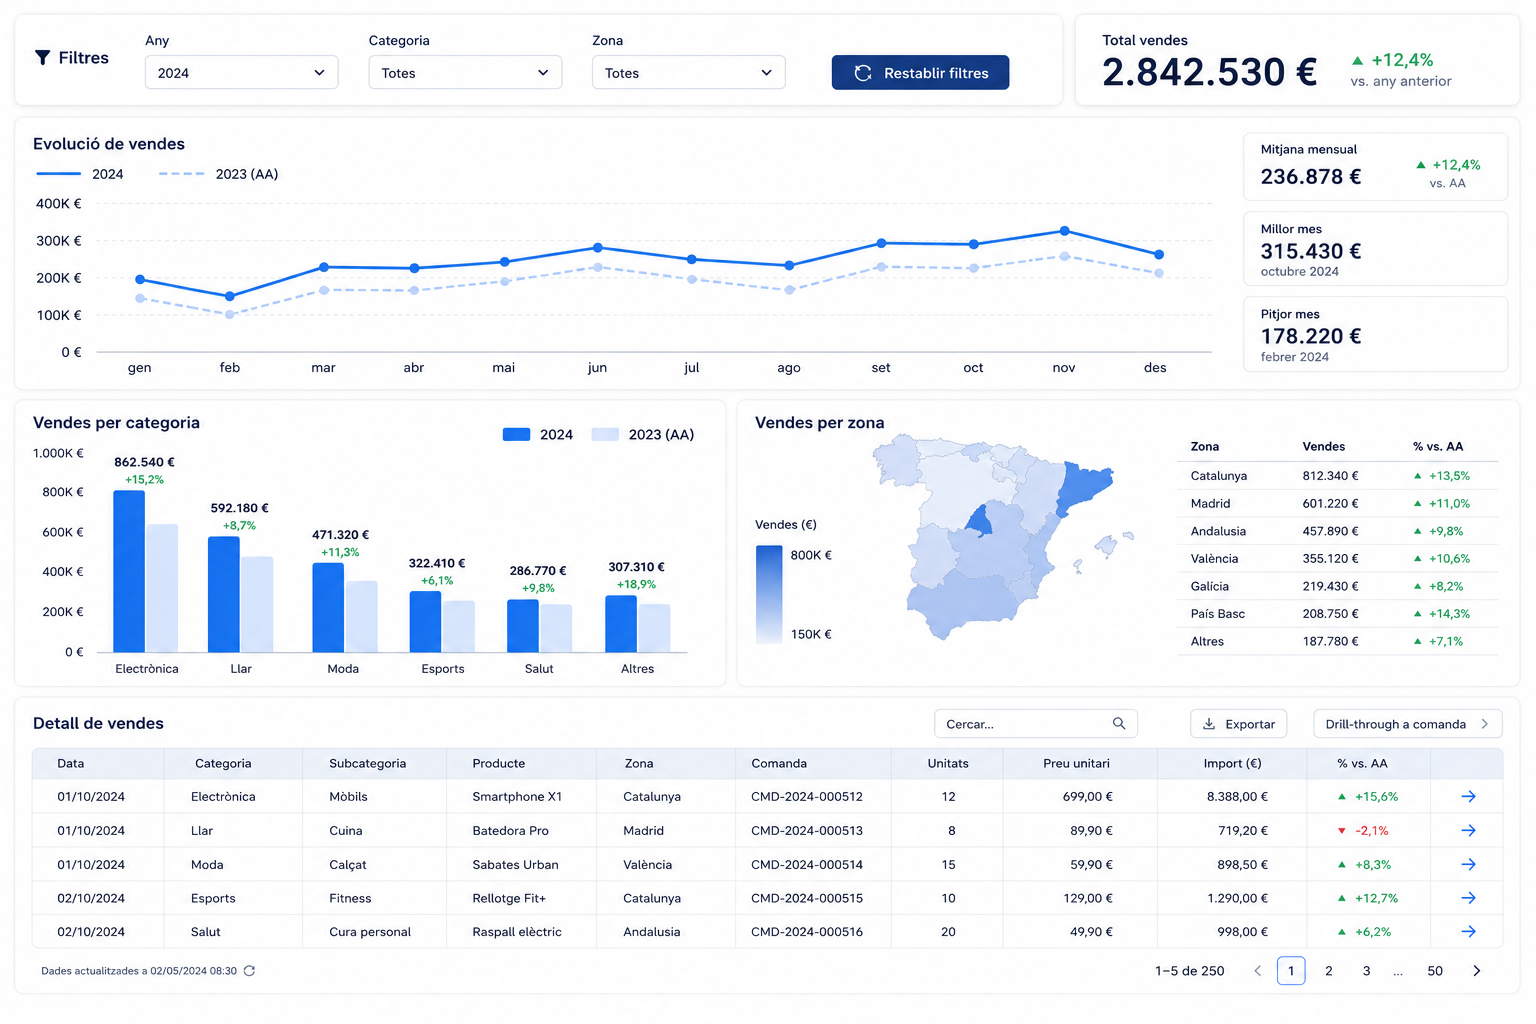
Task: Select Altres row in zone table
Action: [1338, 641]
